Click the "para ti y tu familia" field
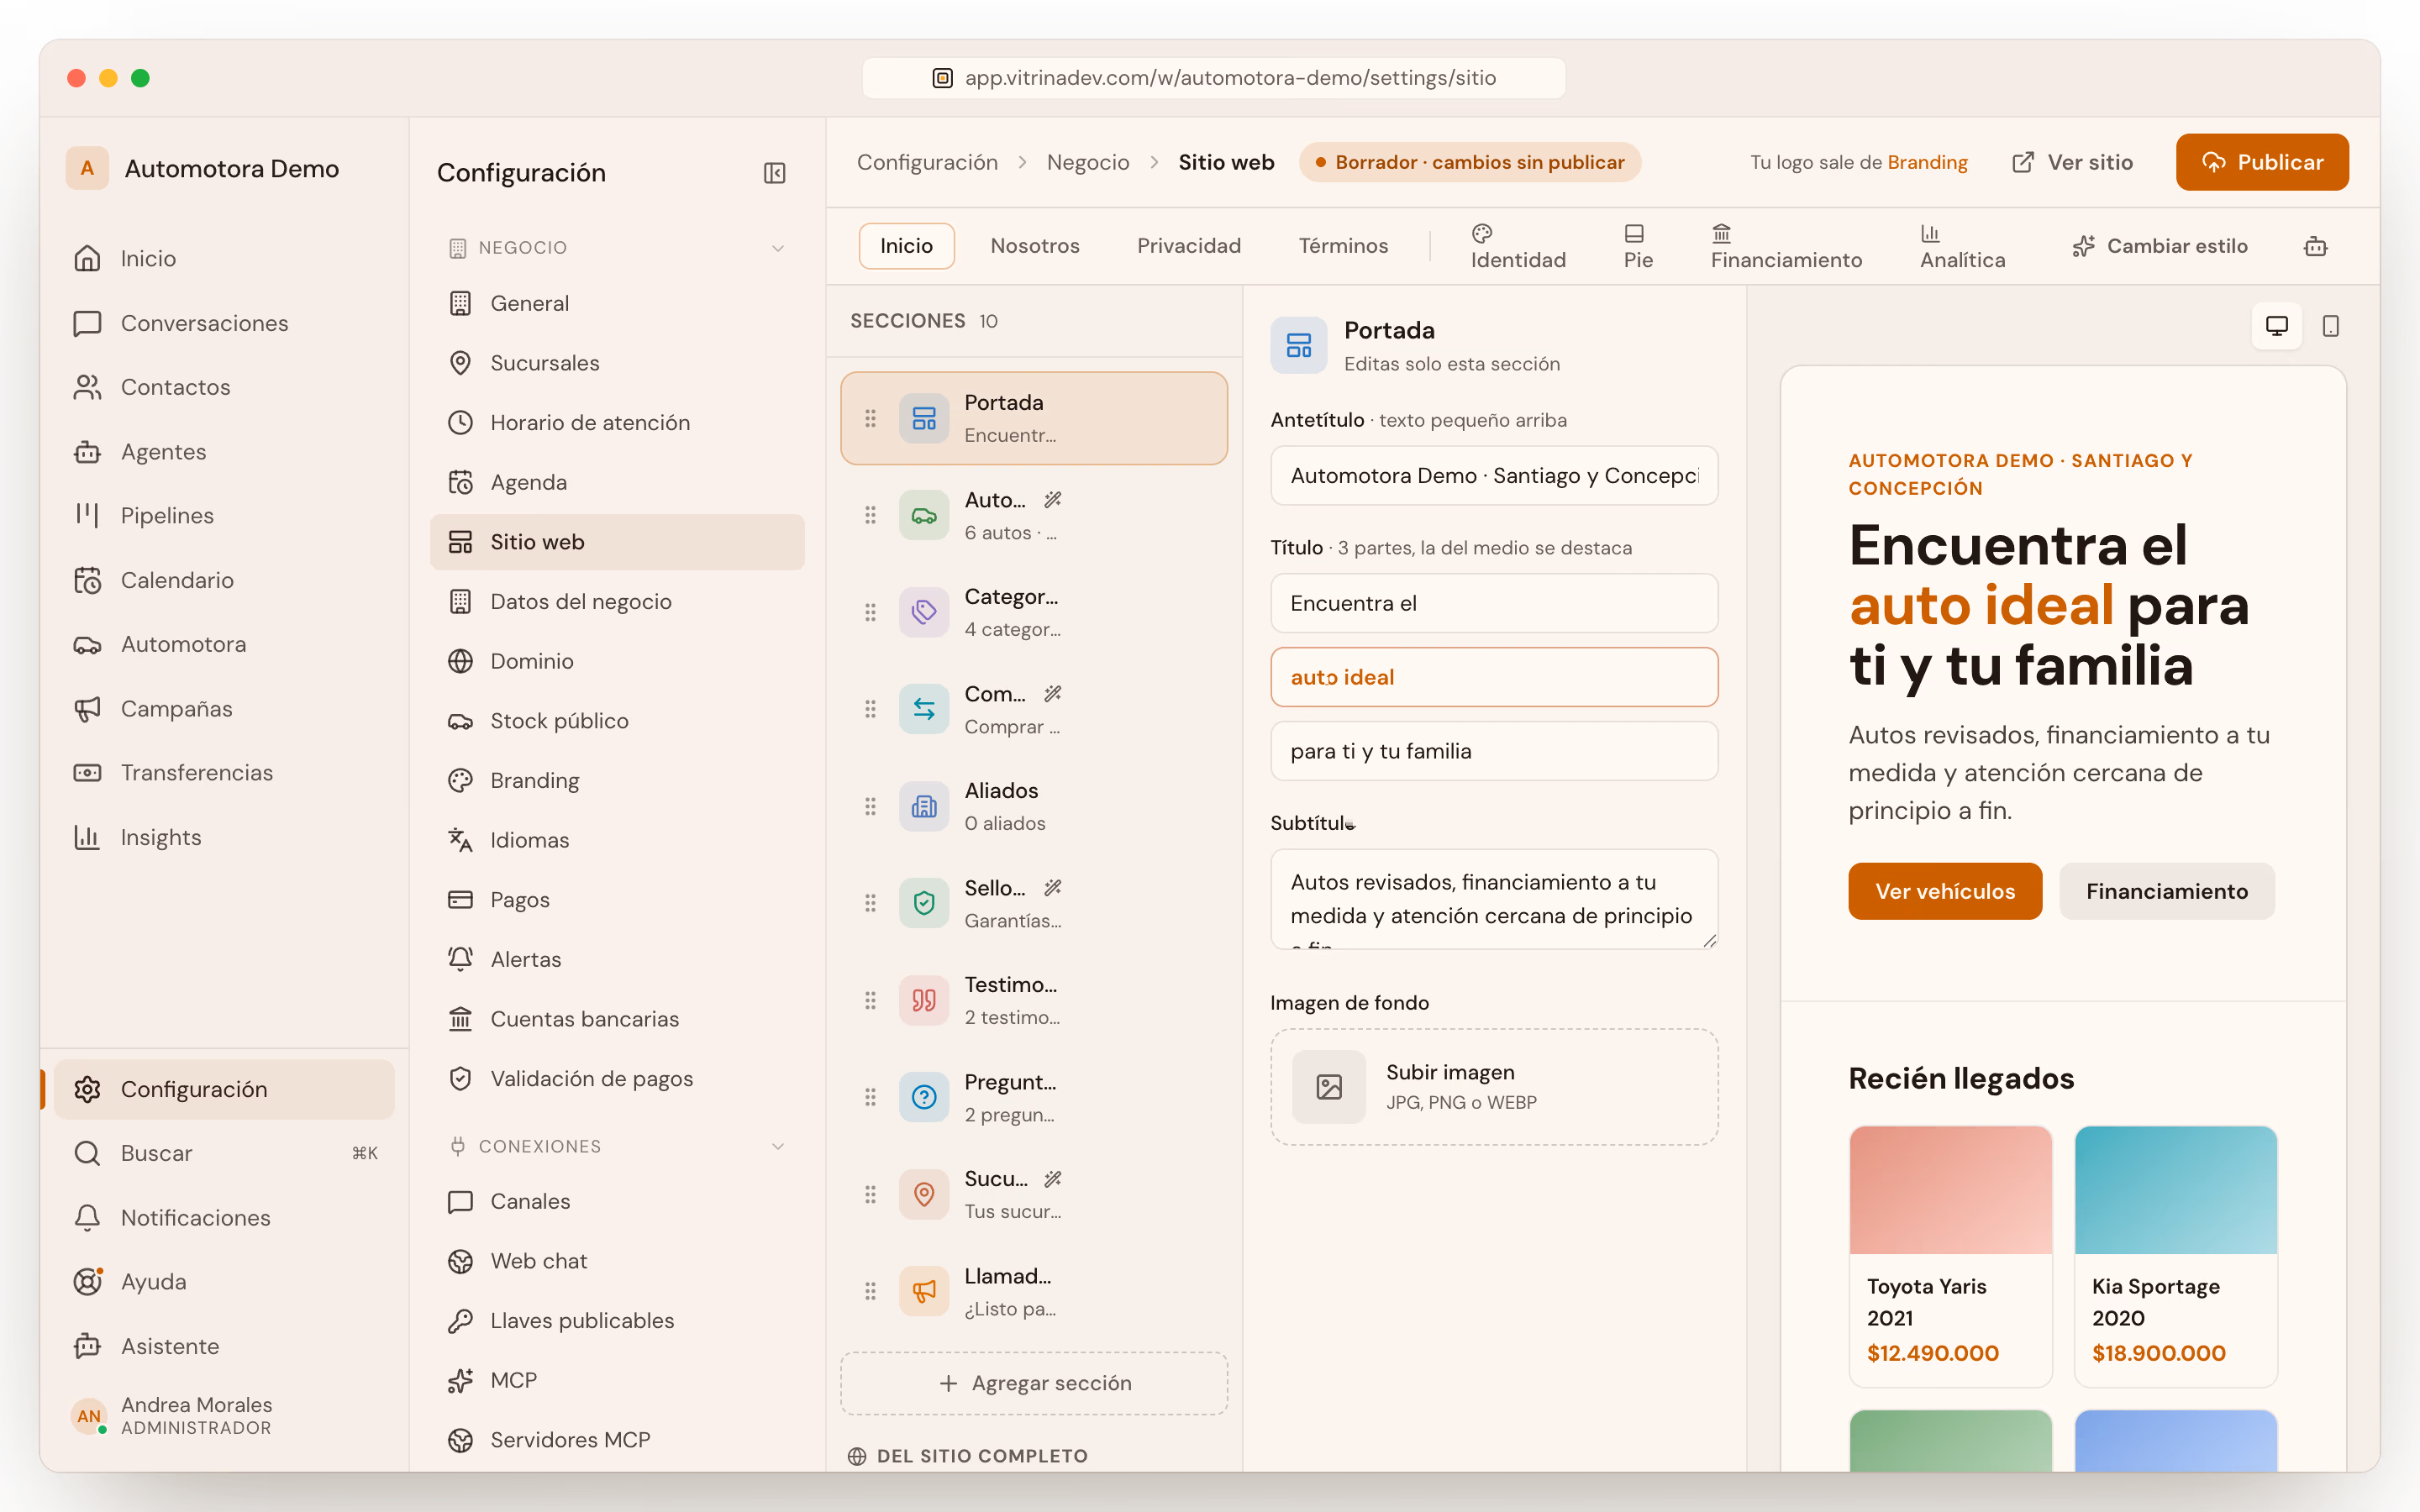The height and width of the screenshot is (1512, 2420). pyautogui.click(x=1494, y=751)
